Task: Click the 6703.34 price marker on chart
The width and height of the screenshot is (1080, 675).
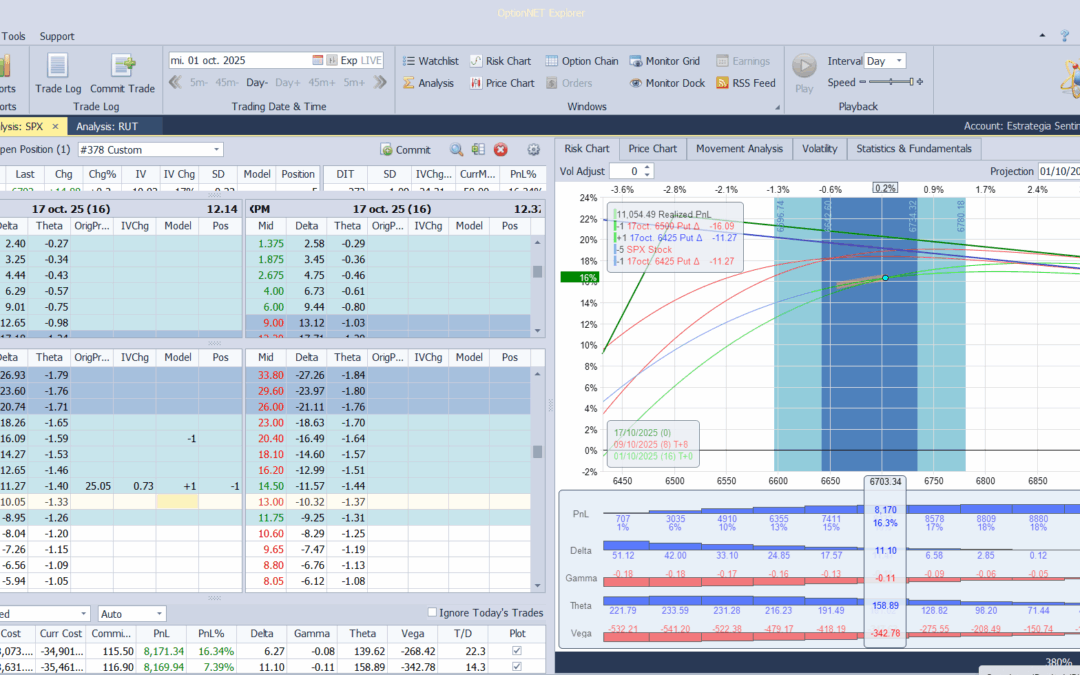Action: 884,481
